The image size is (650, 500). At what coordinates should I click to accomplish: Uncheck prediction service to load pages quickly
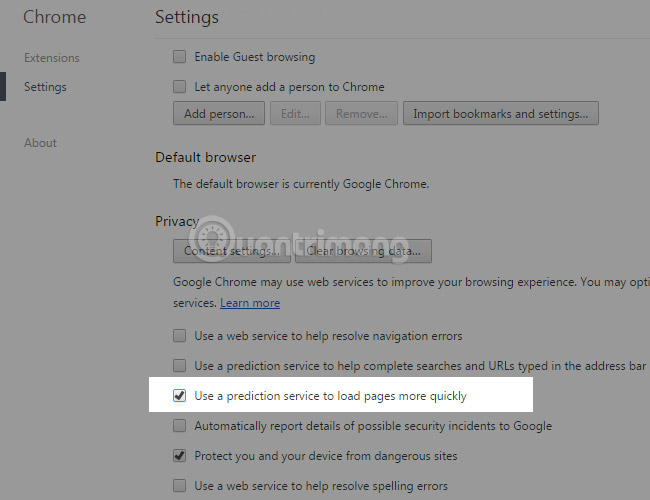179,396
